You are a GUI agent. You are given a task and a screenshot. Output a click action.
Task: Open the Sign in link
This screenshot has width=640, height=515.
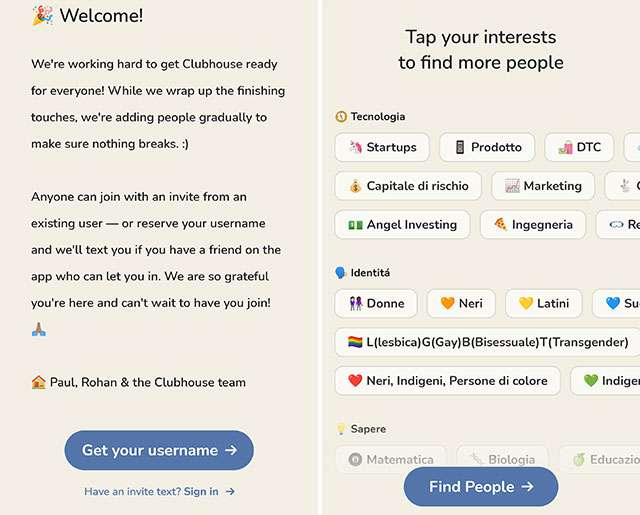(x=201, y=491)
